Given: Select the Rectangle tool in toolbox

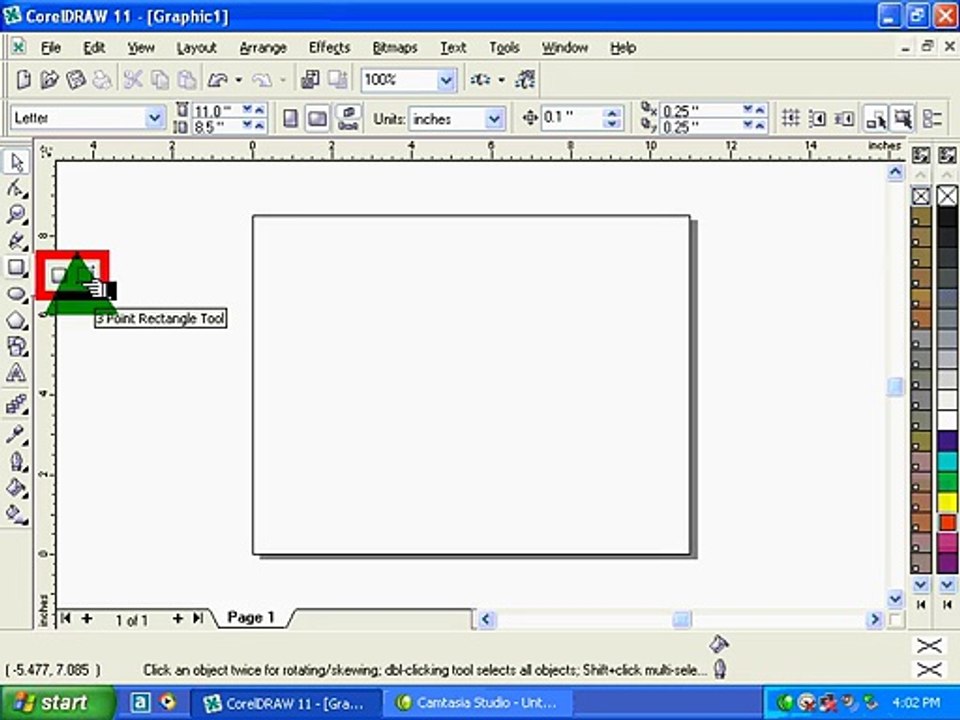Looking at the screenshot, I should pyautogui.click(x=17, y=268).
